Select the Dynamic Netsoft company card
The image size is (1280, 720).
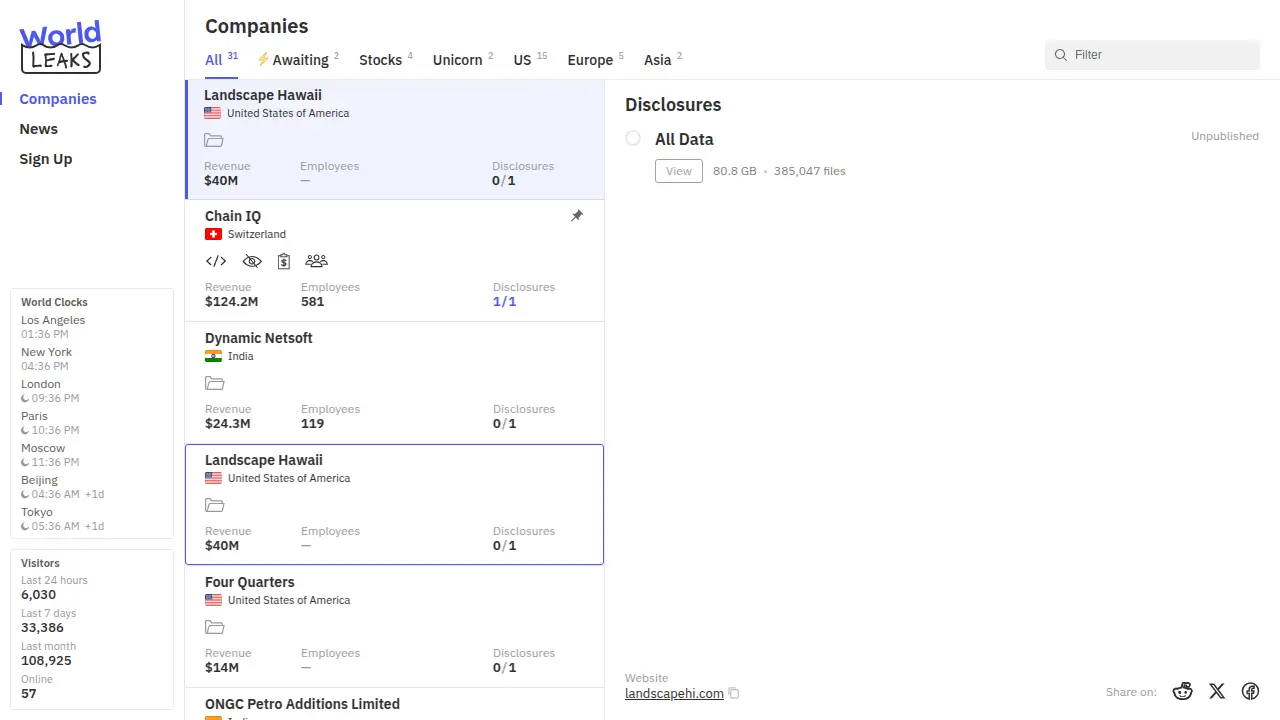coord(394,382)
